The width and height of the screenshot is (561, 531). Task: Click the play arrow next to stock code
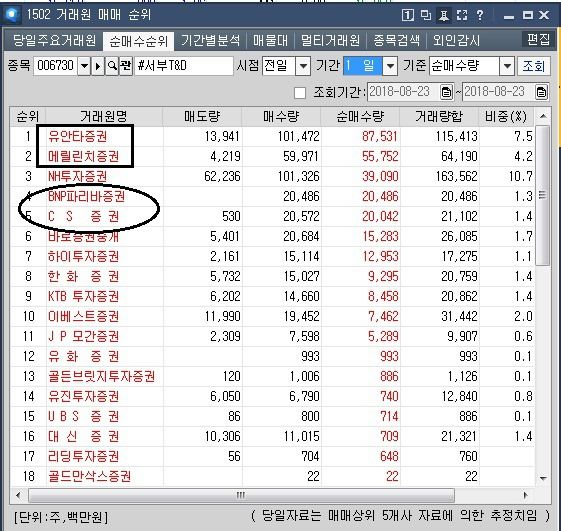point(98,66)
